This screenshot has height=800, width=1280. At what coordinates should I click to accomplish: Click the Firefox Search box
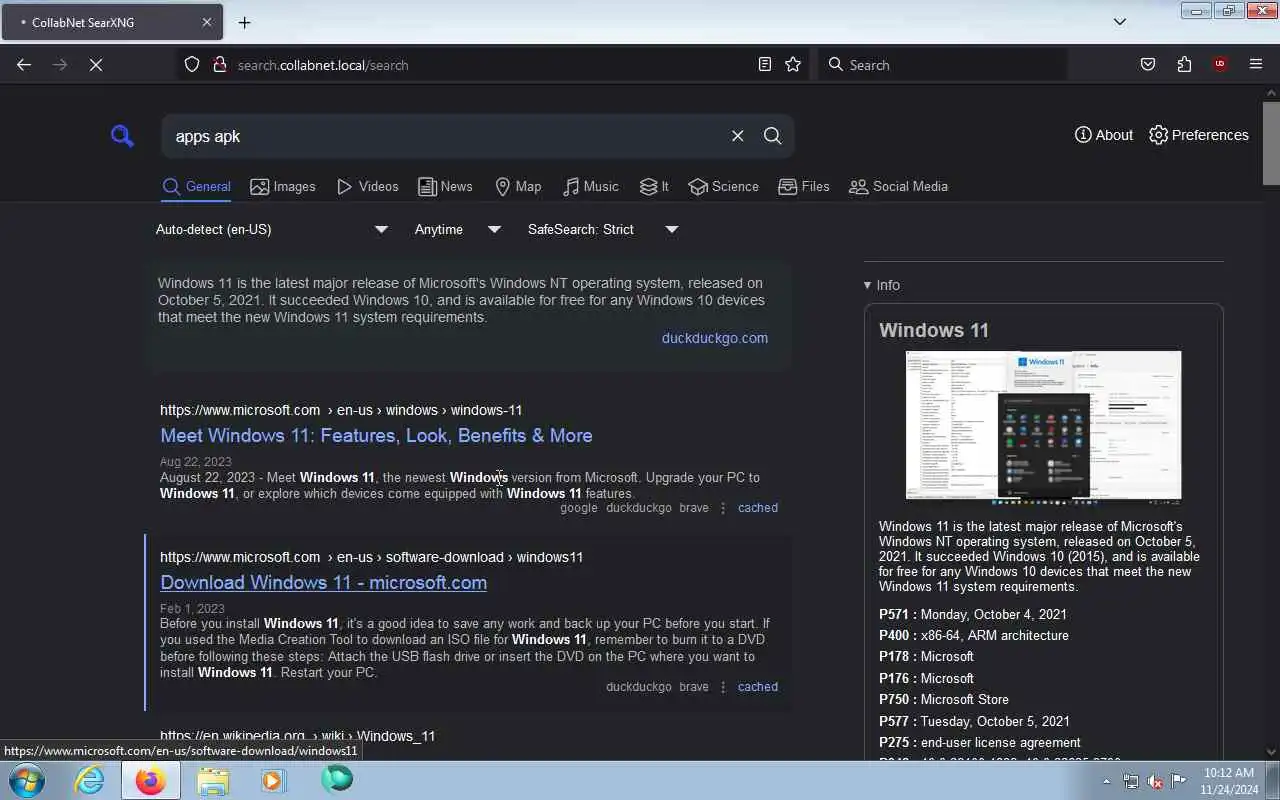(942, 65)
